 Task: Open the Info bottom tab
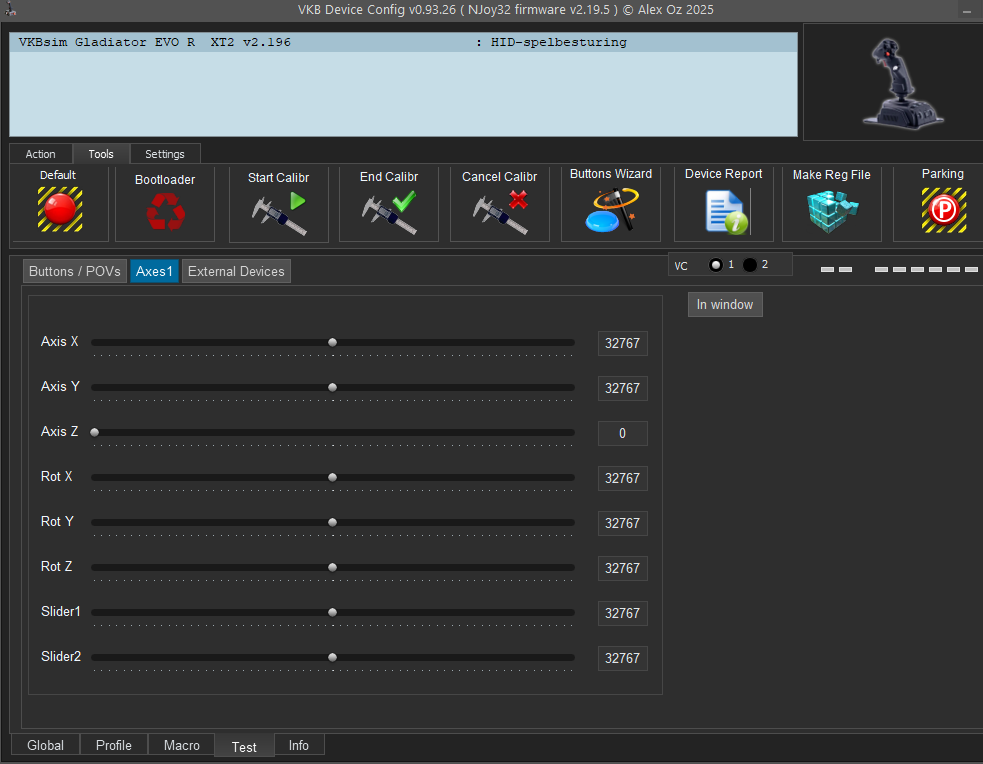[x=298, y=745]
